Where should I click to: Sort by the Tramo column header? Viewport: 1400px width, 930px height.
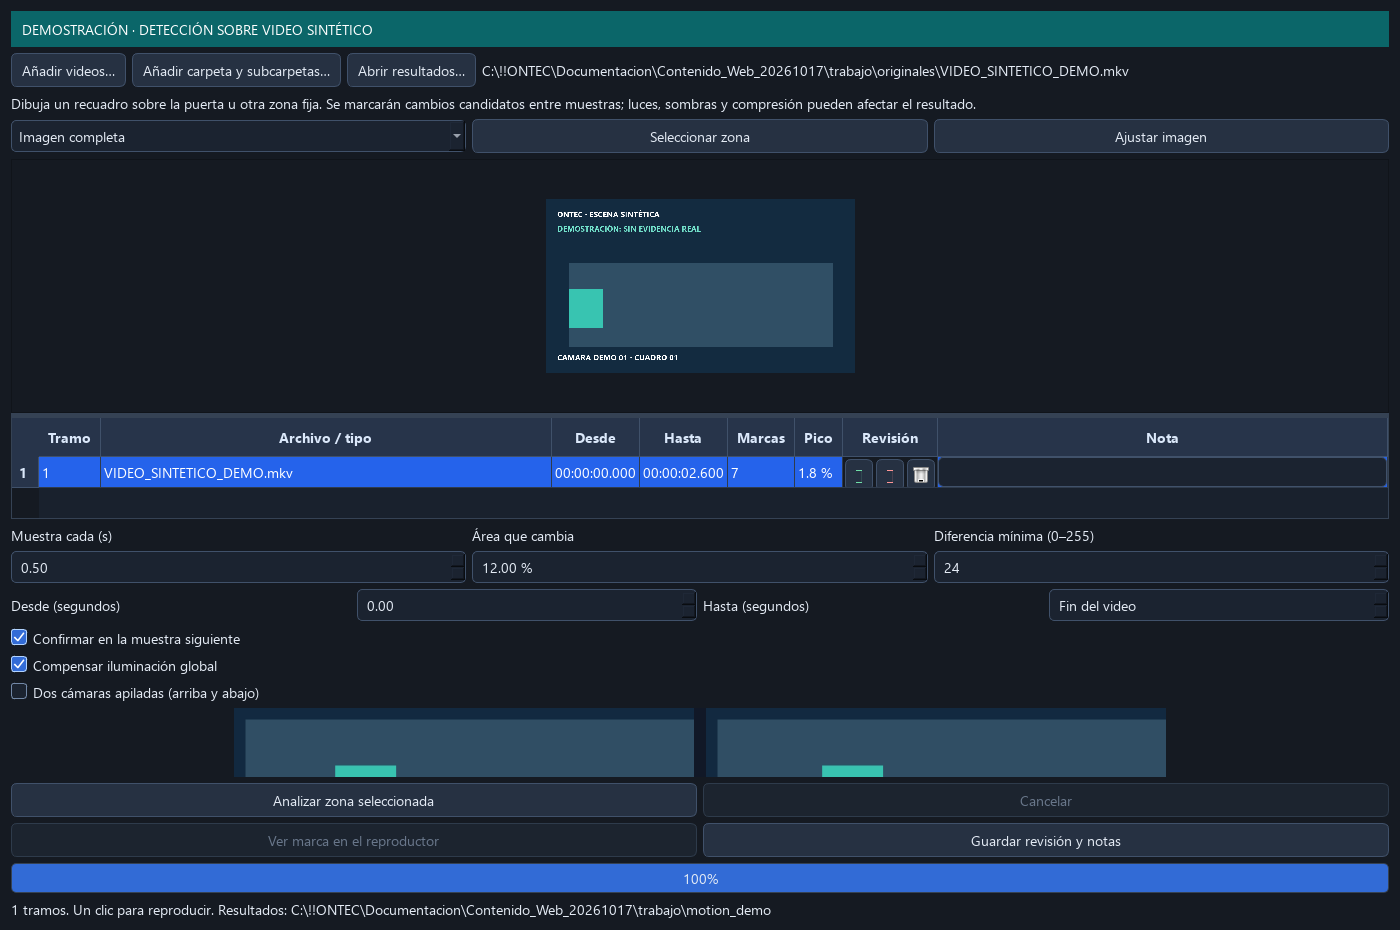pos(69,438)
